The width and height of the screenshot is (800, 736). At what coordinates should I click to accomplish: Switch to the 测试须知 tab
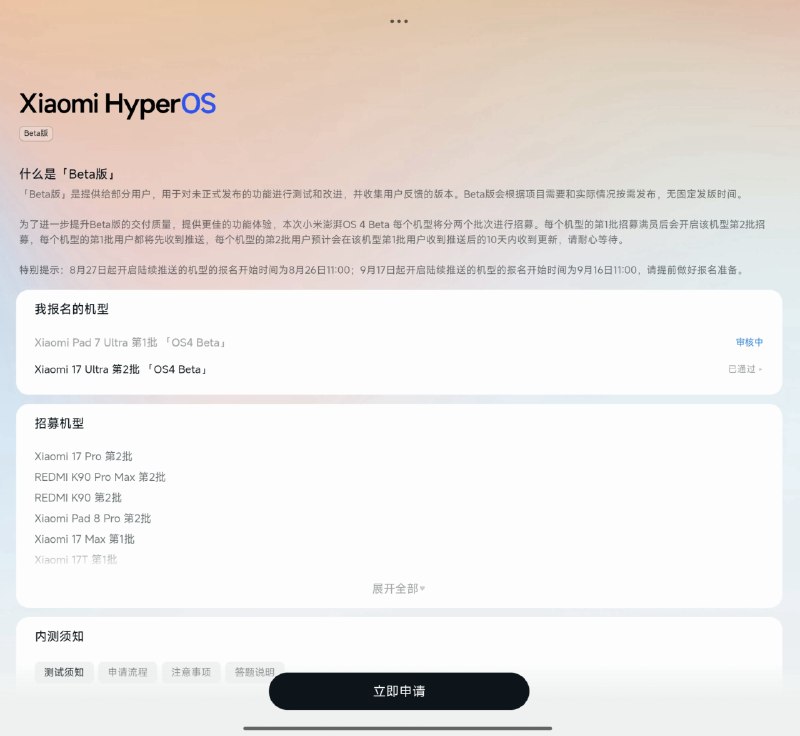64,672
